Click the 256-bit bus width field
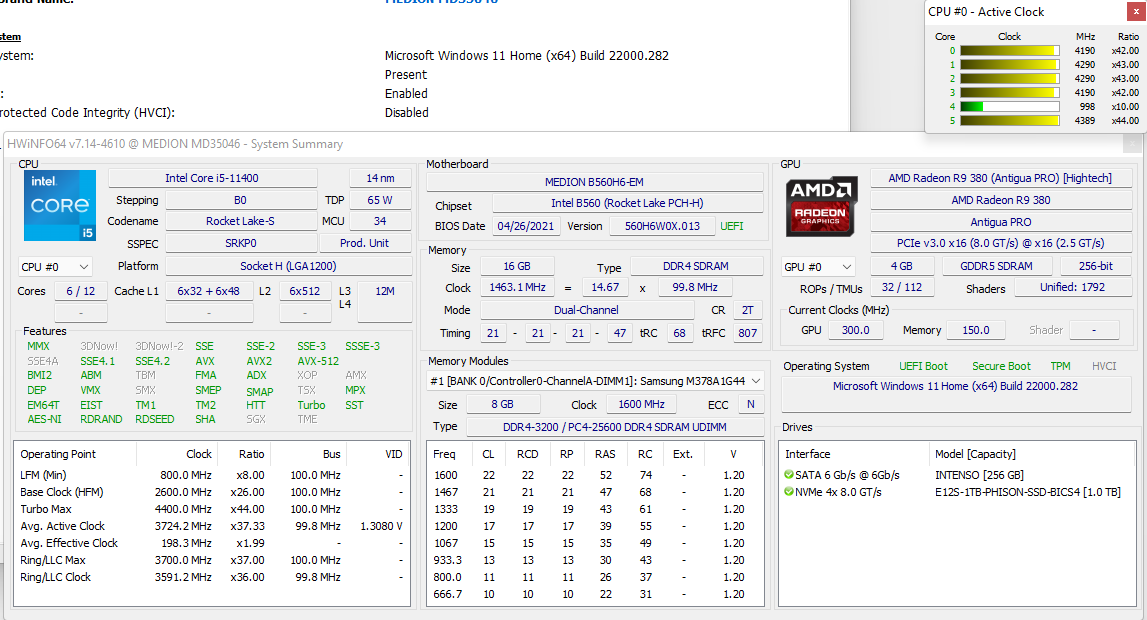1147x620 pixels. [1095, 266]
